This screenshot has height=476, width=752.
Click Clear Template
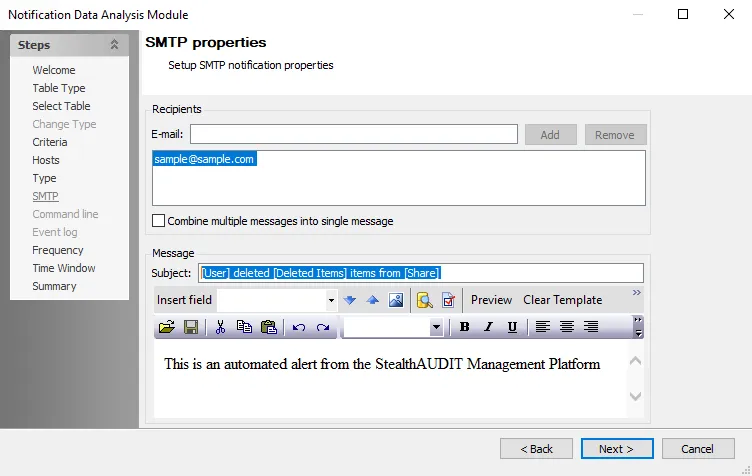pos(563,300)
